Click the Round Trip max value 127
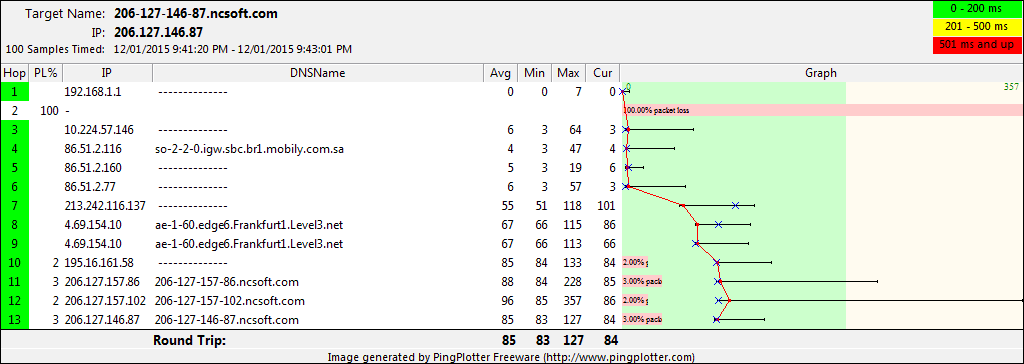The height and width of the screenshot is (364, 1024). [x=572, y=340]
